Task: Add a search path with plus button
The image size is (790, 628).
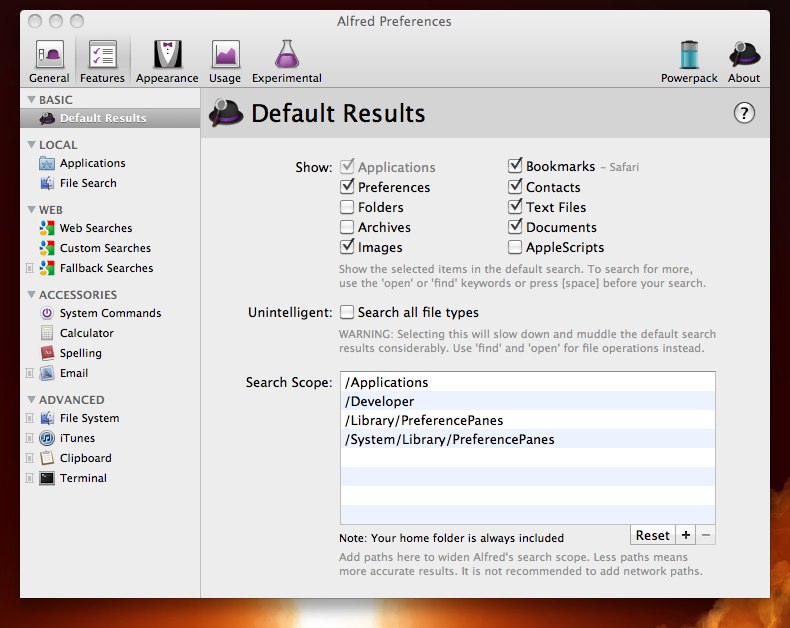Action: (x=686, y=536)
